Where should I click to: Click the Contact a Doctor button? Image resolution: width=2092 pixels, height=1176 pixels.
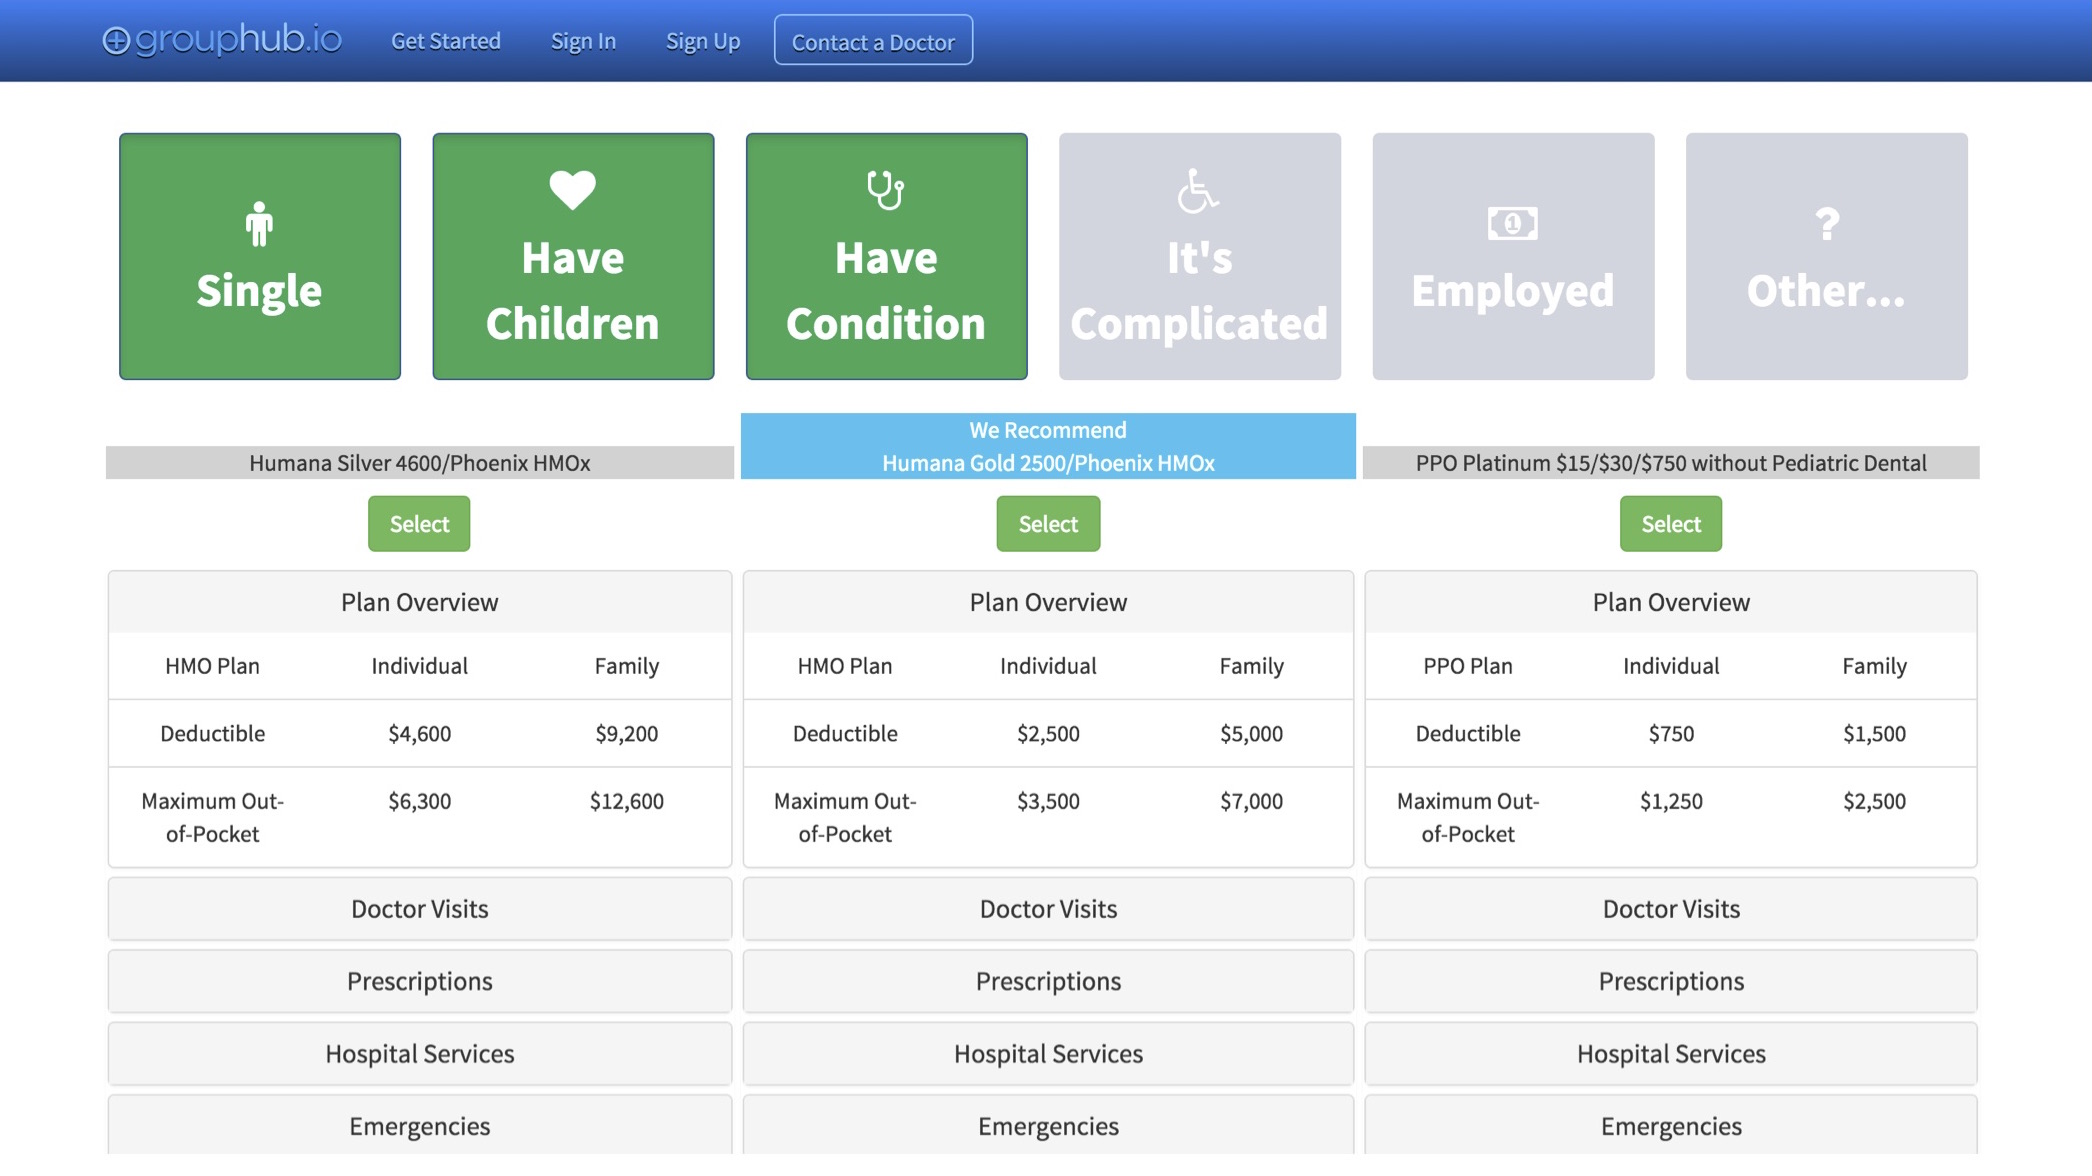coord(873,40)
